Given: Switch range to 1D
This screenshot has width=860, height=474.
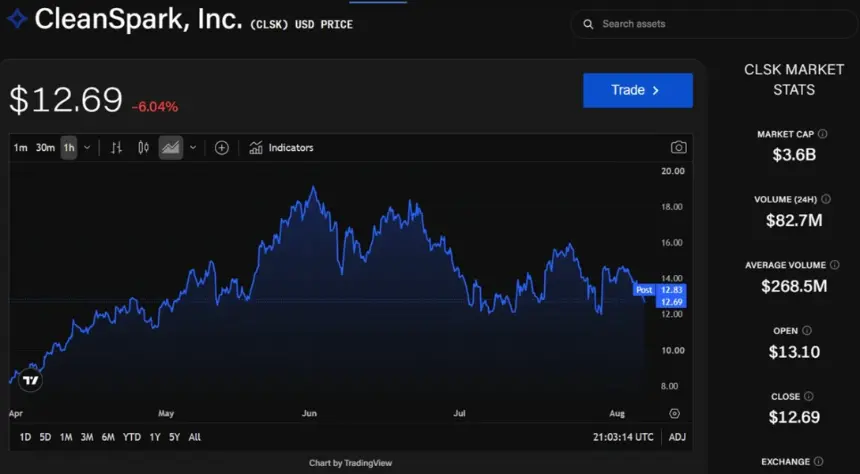Looking at the screenshot, I should pos(25,437).
